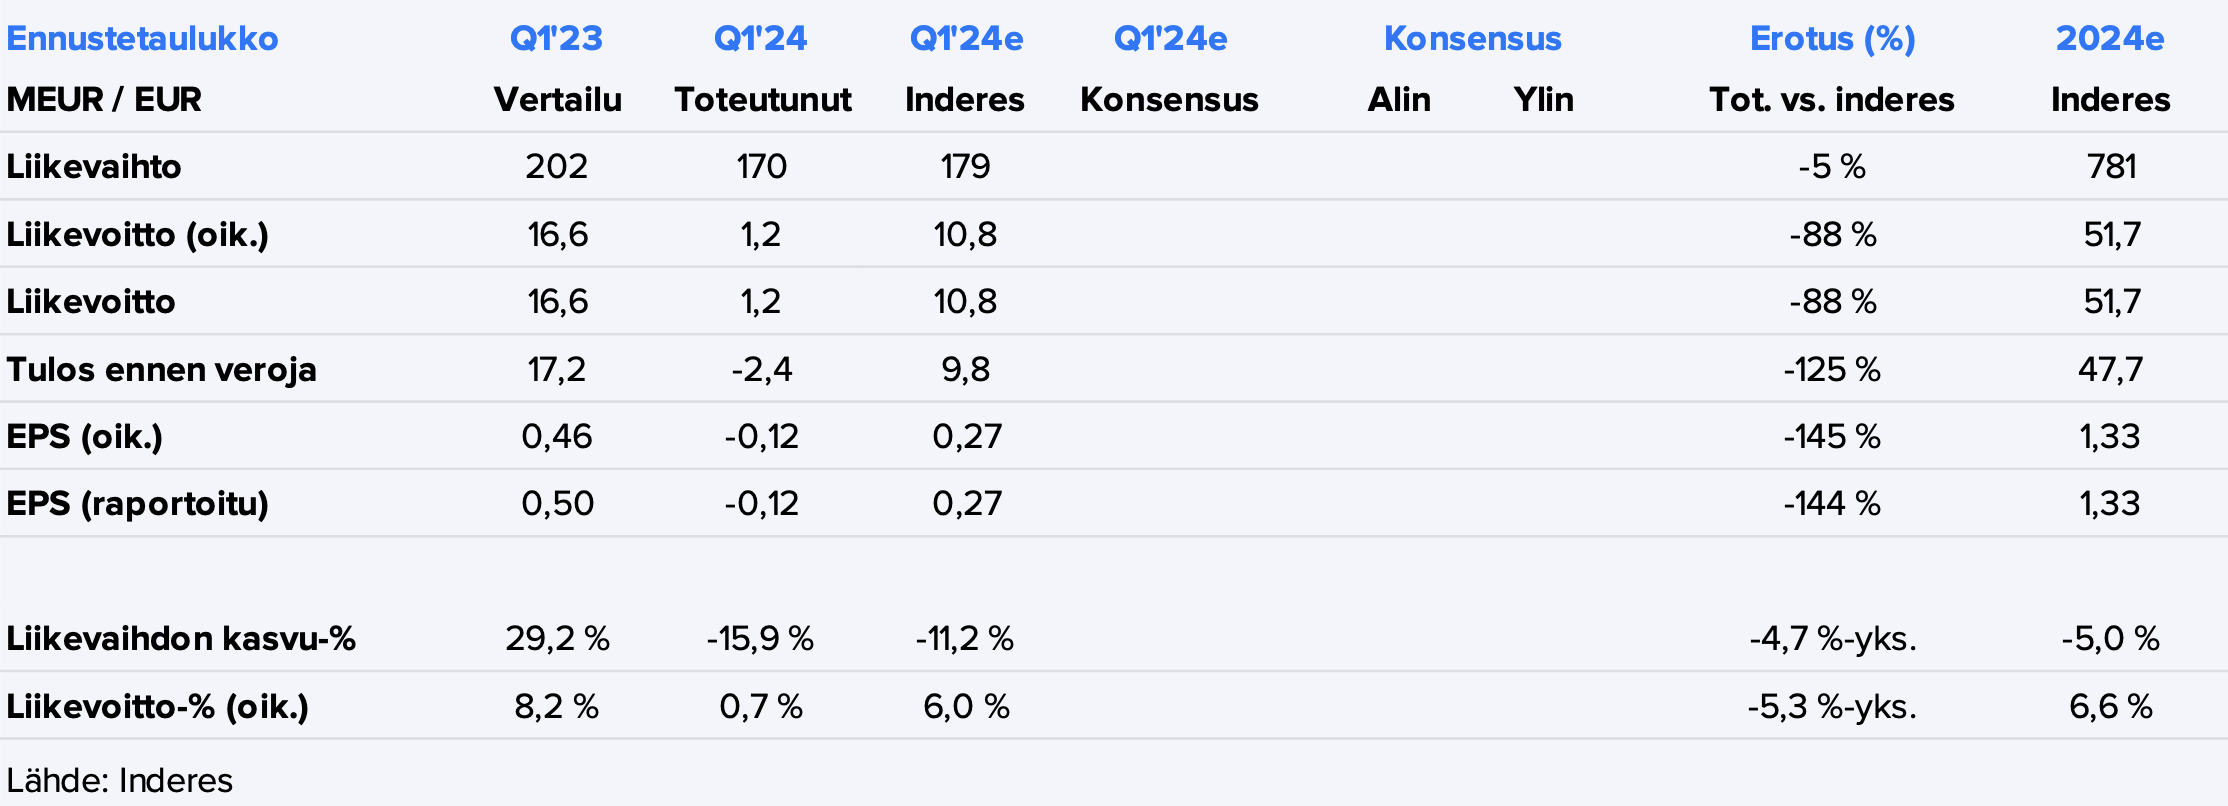Select the Tot. vs. inderes subheader
Viewport: 2228px width, 806px height.
coord(1831,100)
